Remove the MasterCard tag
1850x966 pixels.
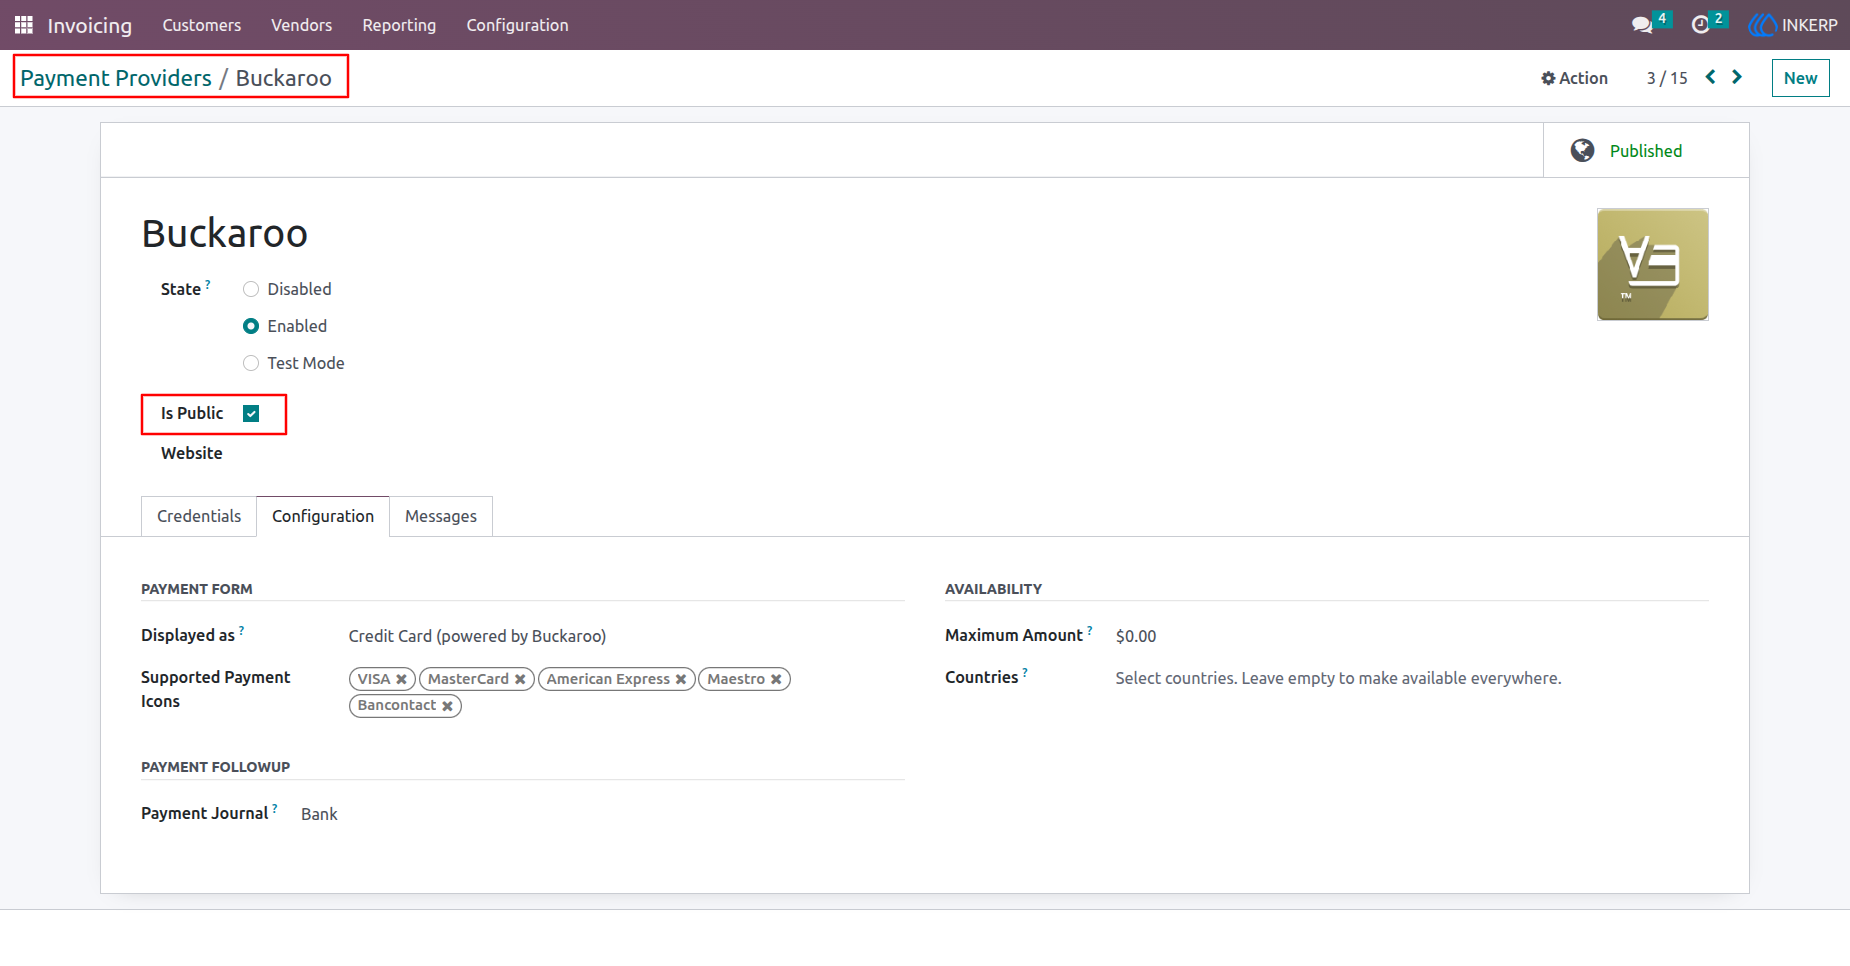(x=520, y=679)
